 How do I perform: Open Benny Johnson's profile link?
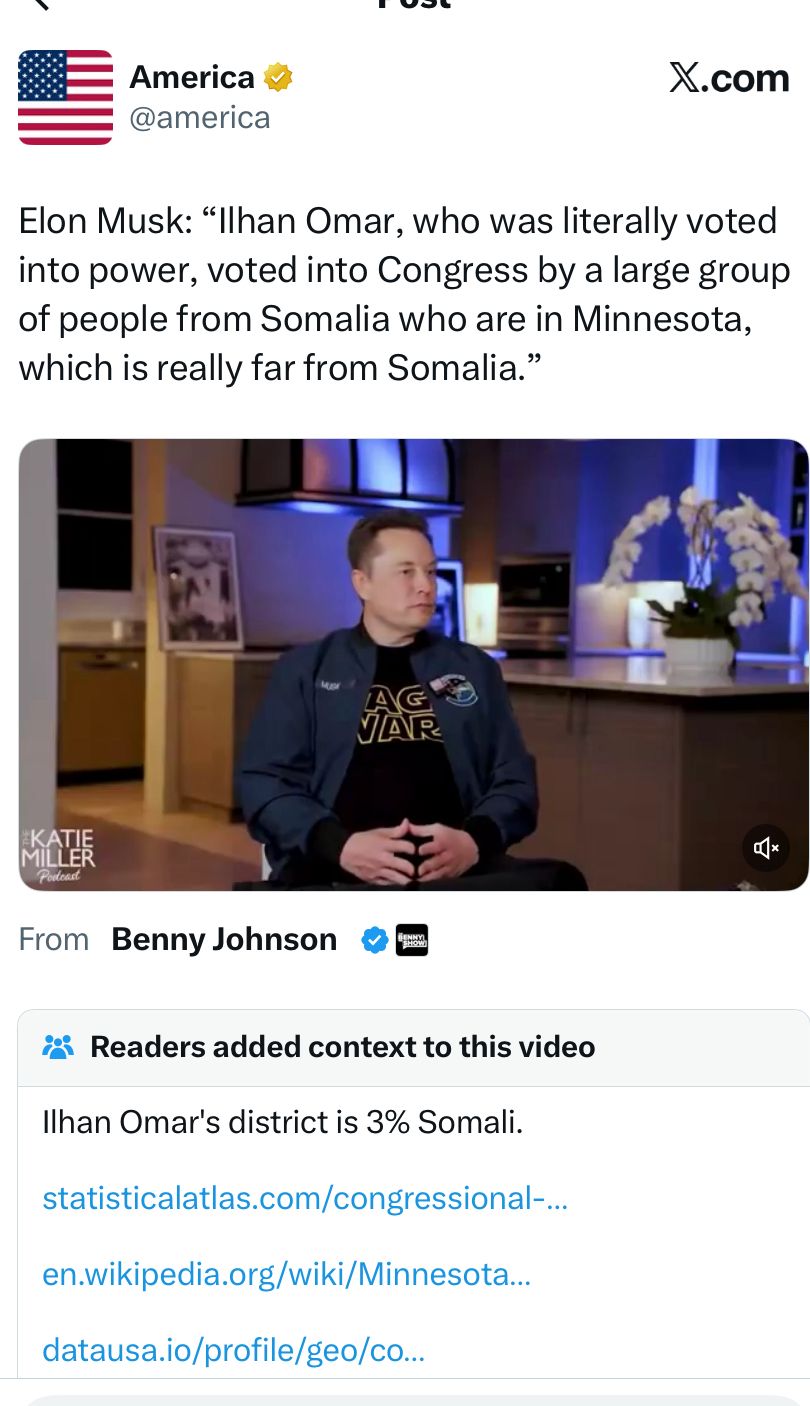(x=224, y=939)
